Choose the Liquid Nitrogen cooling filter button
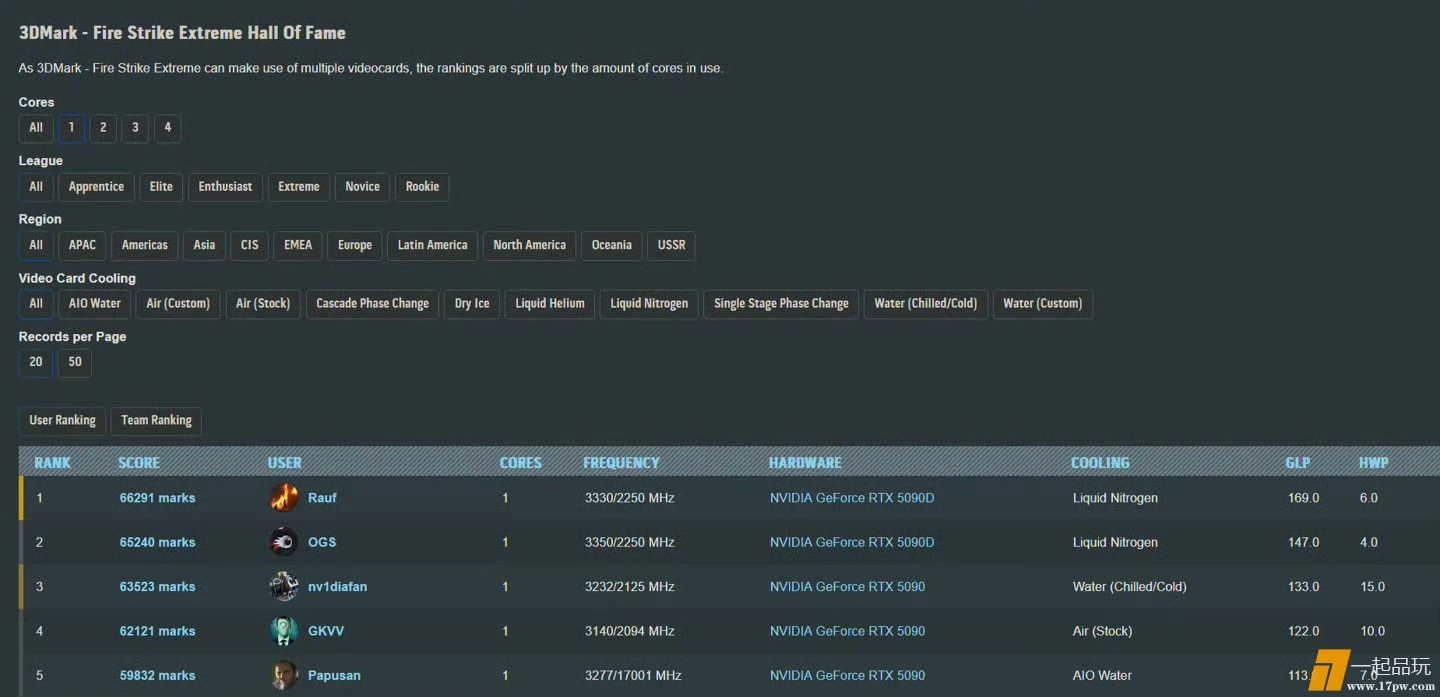The width and height of the screenshot is (1440, 697). click(x=649, y=304)
